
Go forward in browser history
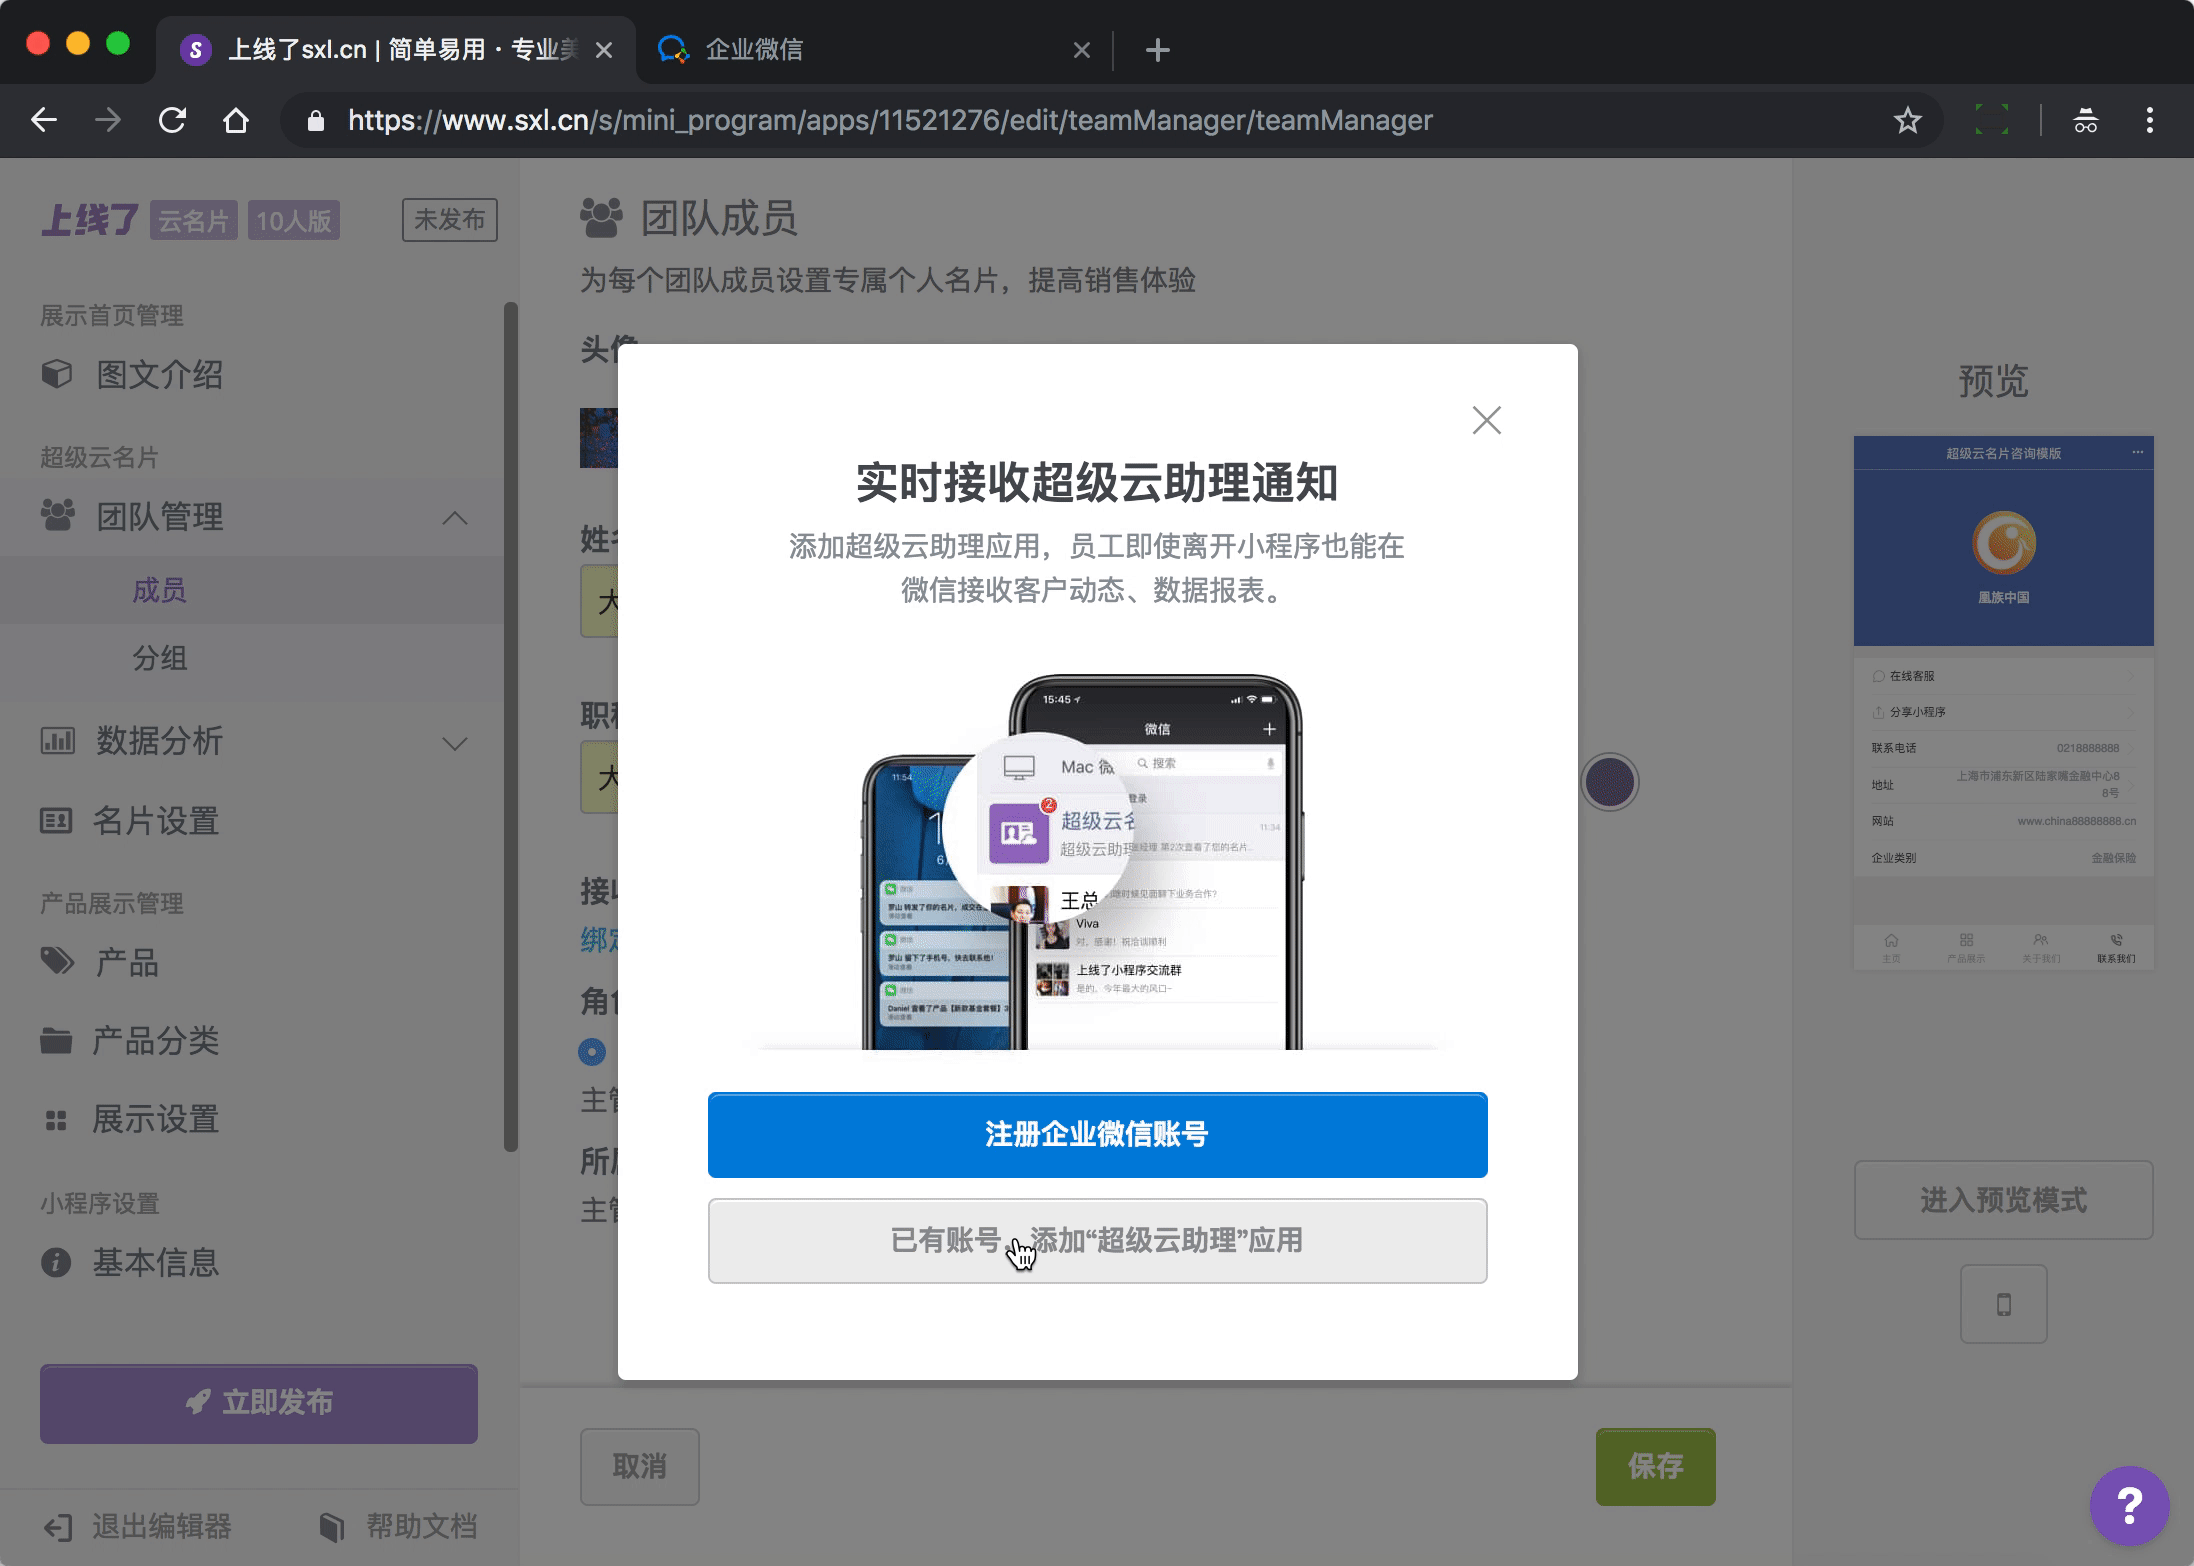click(108, 121)
